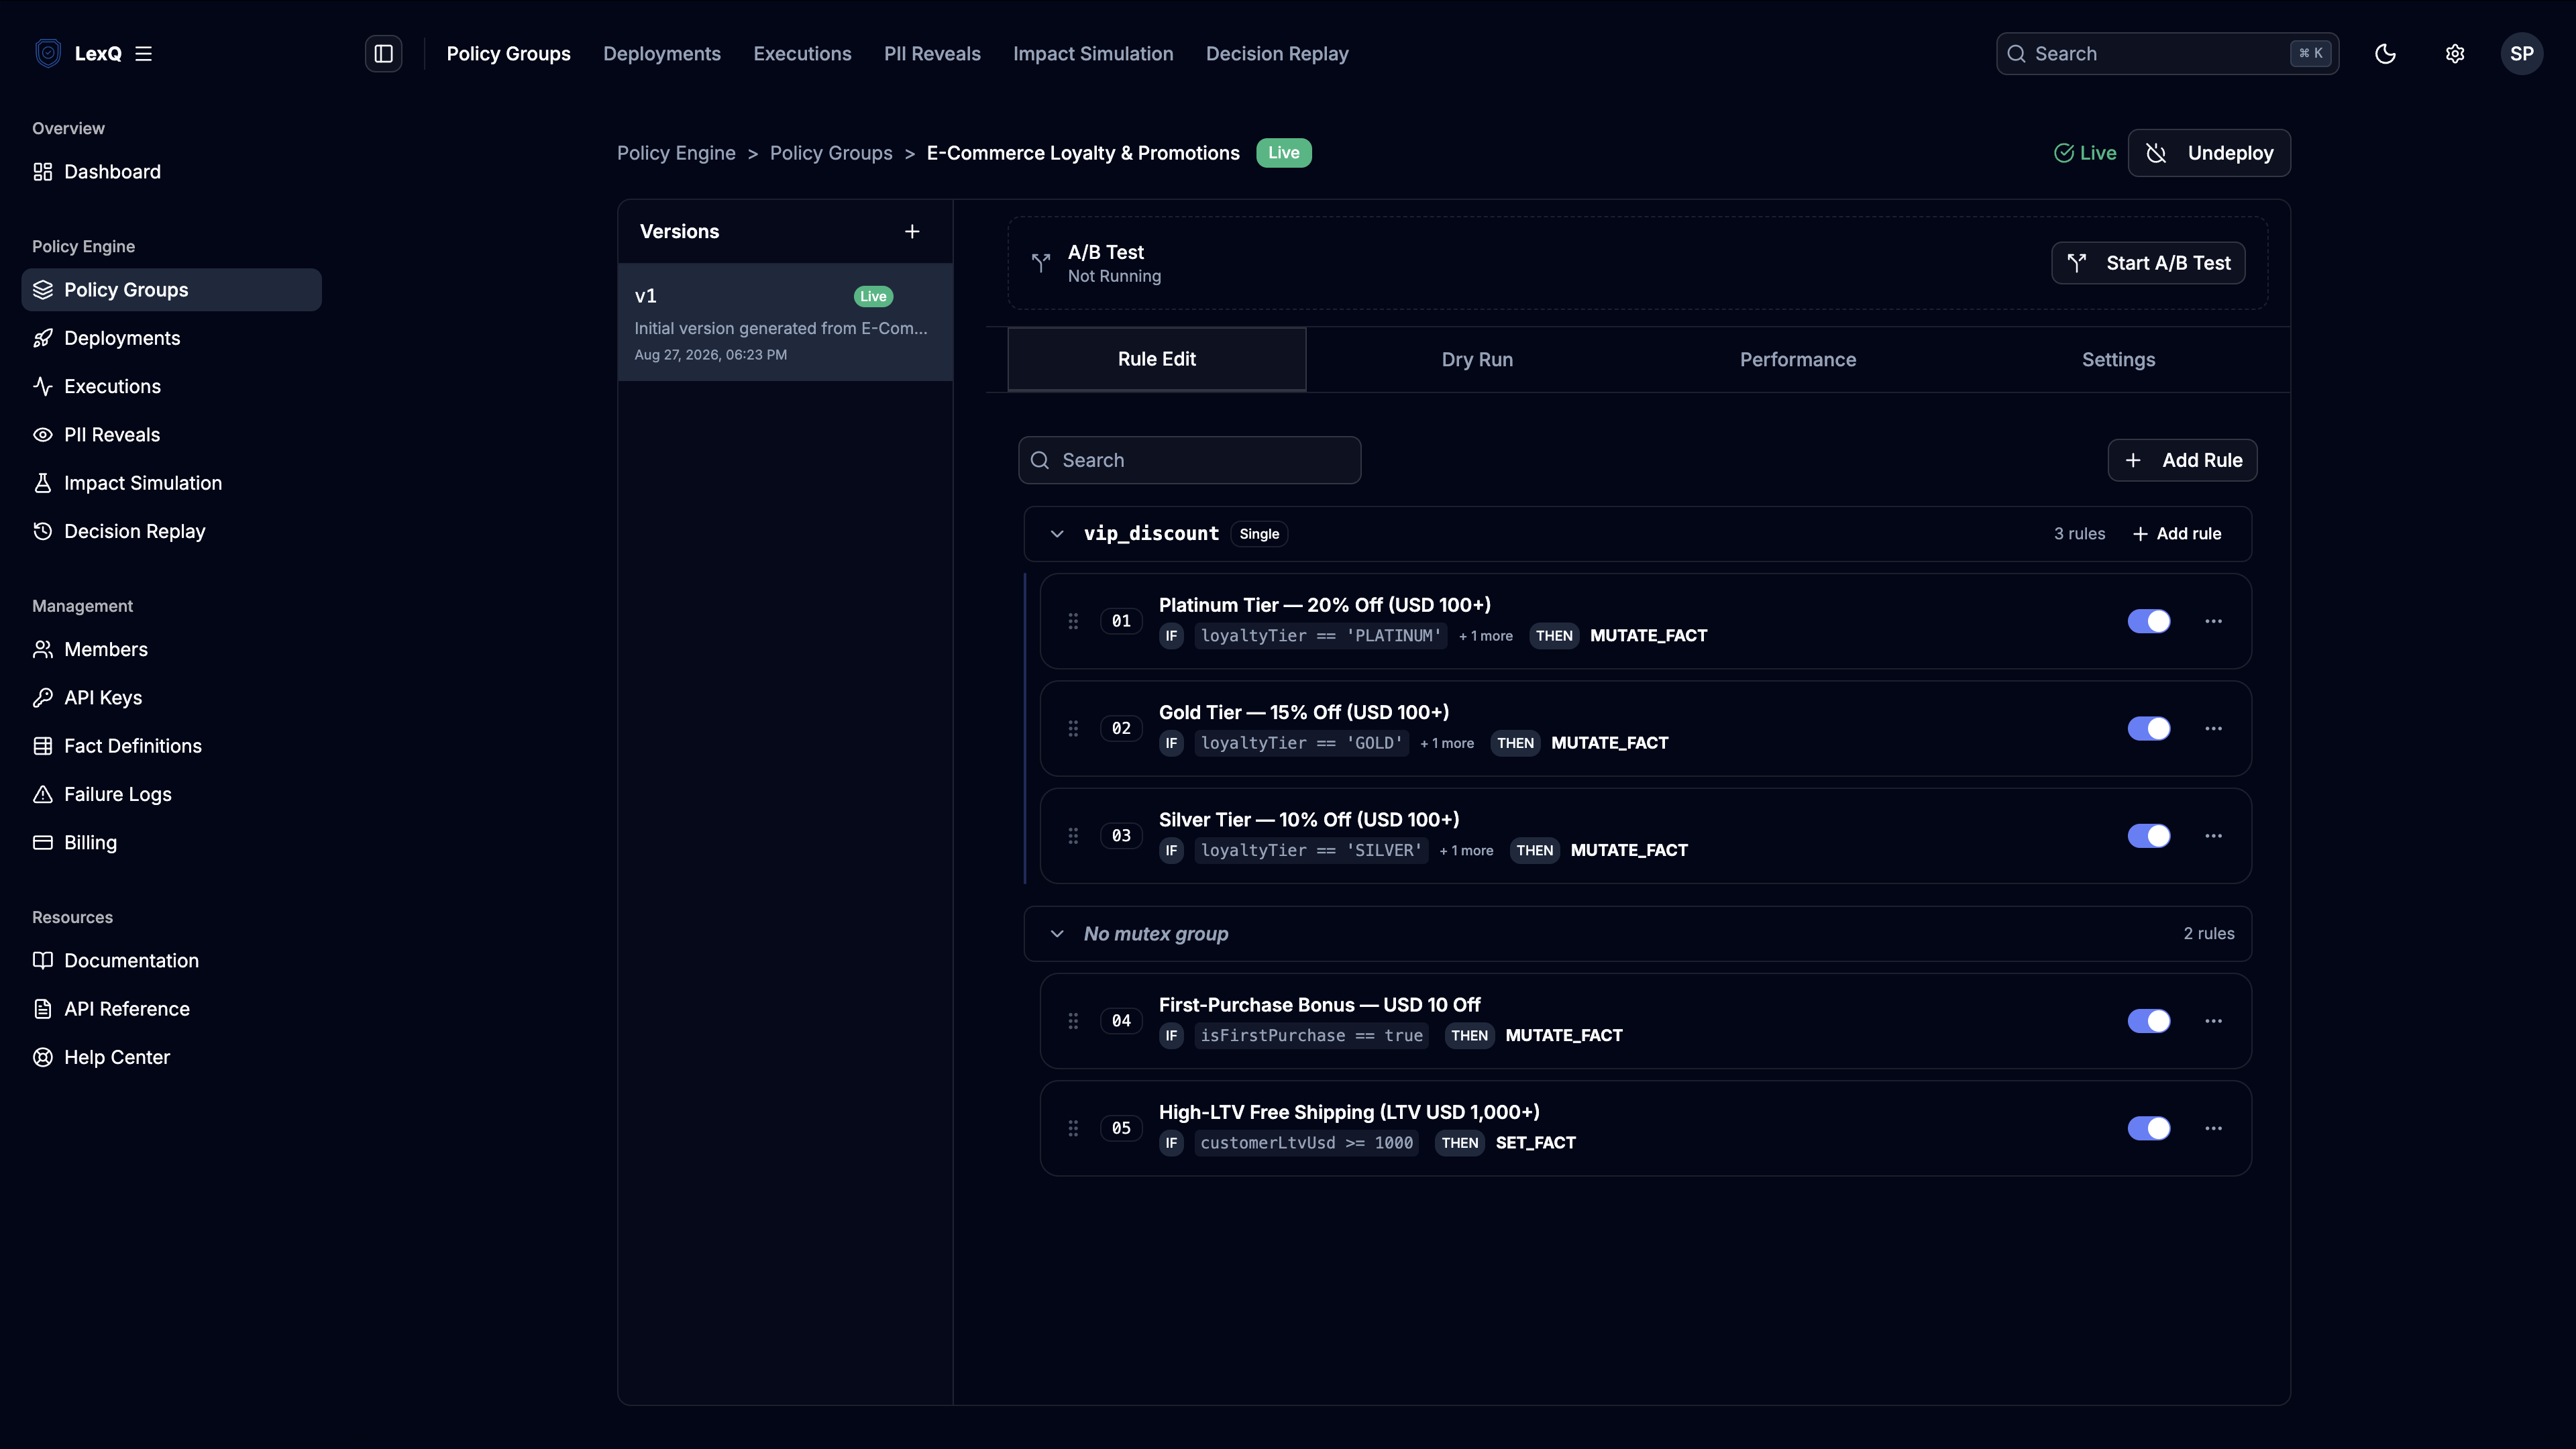Focus the rule Search field
Image resolution: width=2576 pixels, height=1449 pixels.
[1189, 460]
